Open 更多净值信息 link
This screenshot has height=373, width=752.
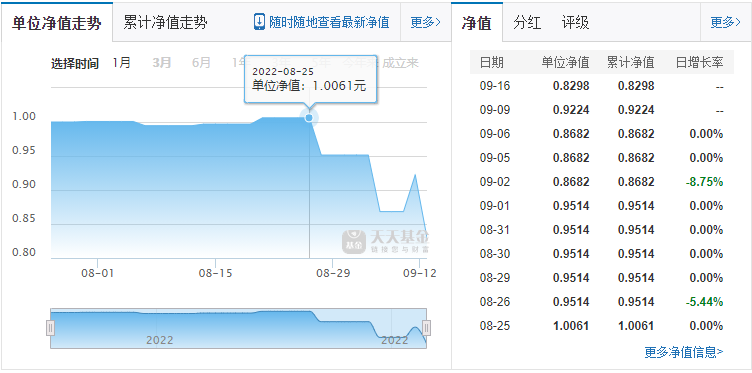click(683, 352)
